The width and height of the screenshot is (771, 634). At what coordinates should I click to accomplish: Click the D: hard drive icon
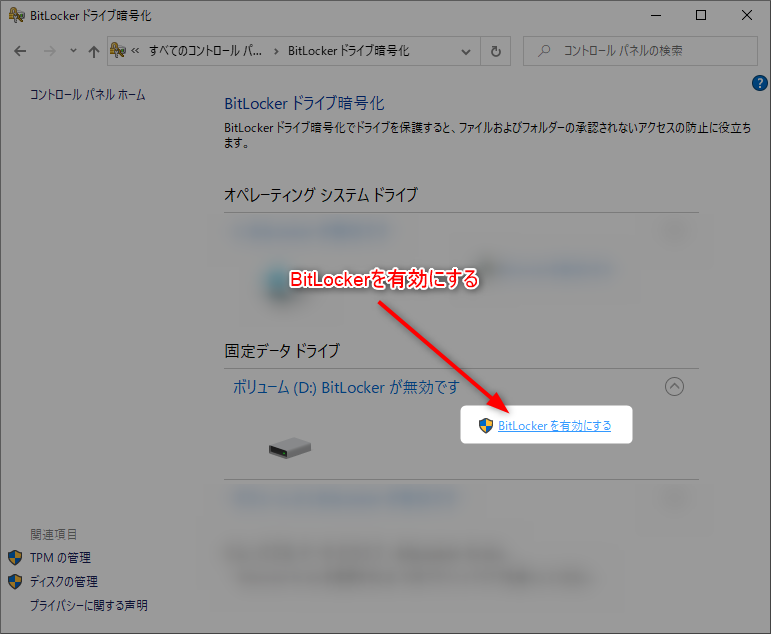point(290,448)
